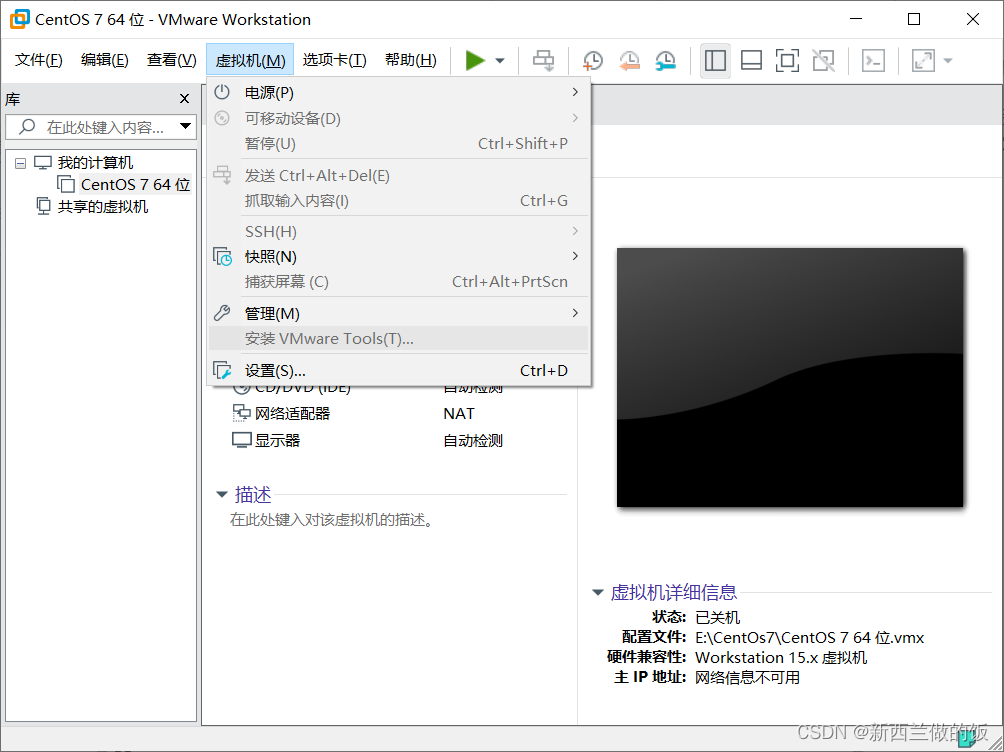
Task: Open the snapshot manager toolbar icon
Action: [666, 61]
